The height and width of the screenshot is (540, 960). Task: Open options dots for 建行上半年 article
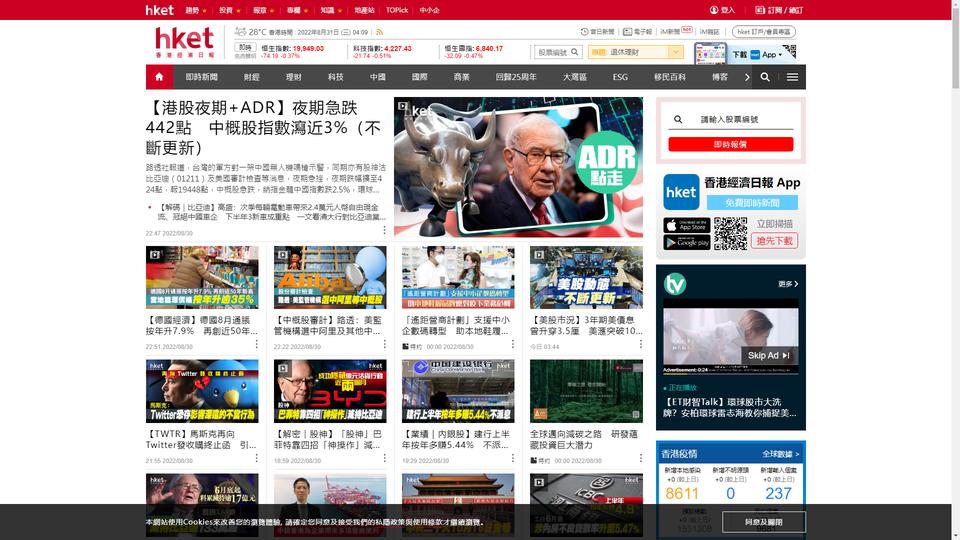click(512, 458)
